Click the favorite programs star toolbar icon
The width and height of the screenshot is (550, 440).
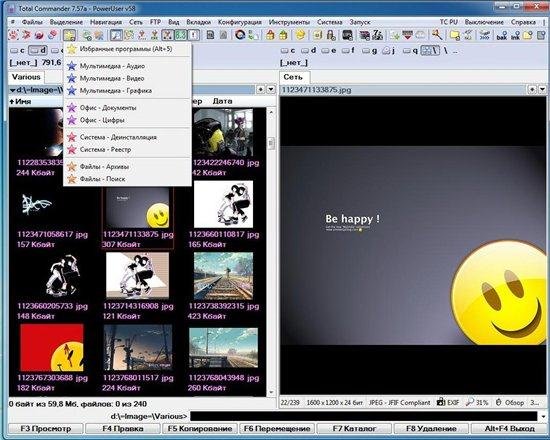[69, 35]
